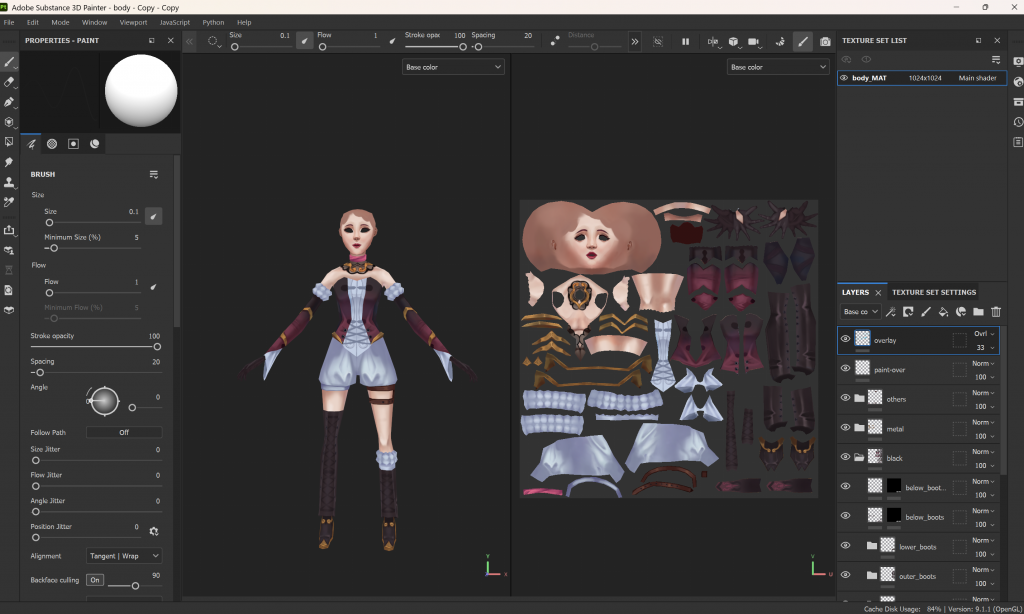The width and height of the screenshot is (1024, 614).
Task: Open Texture Set List options menu
Action: click(996, 59)
